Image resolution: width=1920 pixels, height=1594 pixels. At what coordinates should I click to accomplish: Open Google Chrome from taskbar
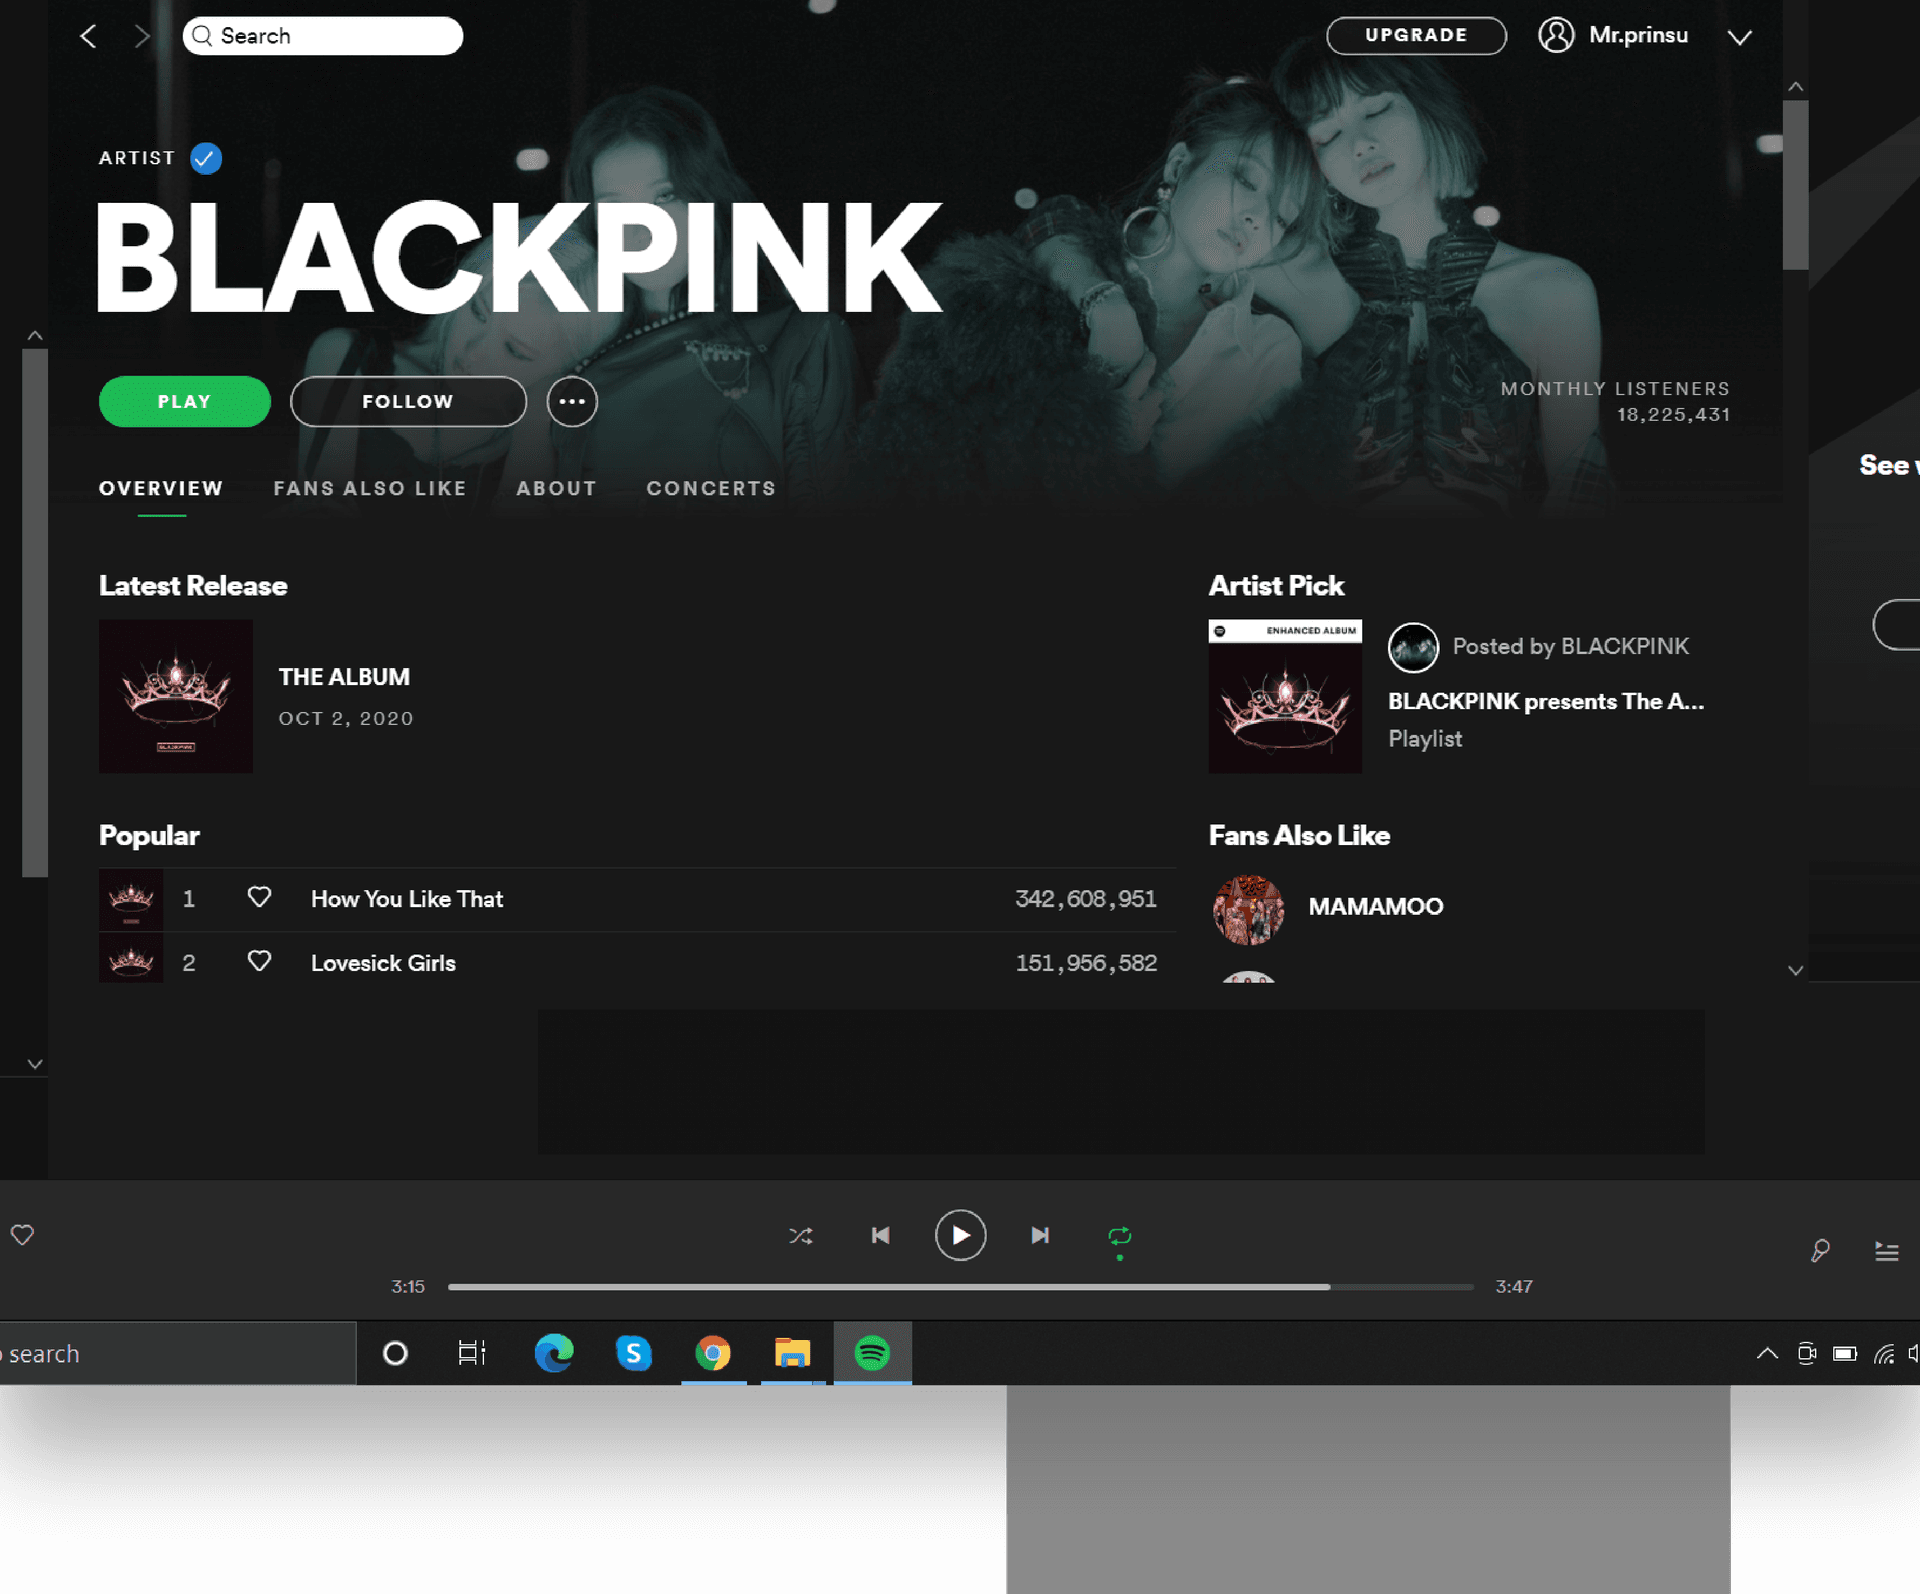coord(713,1353)
